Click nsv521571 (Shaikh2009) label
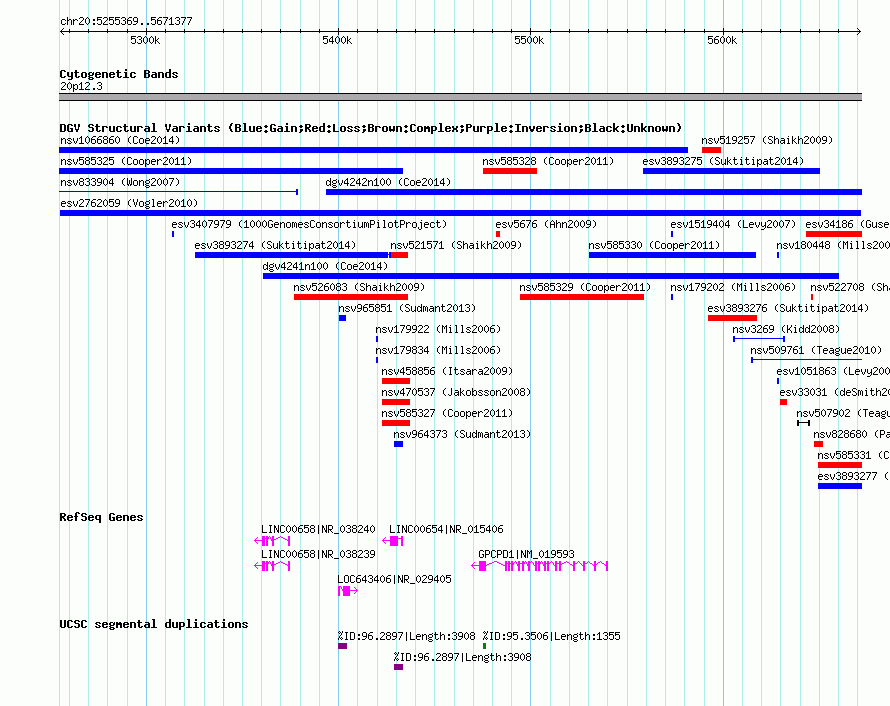The image size is (890, 706). [x=456, y=245]
